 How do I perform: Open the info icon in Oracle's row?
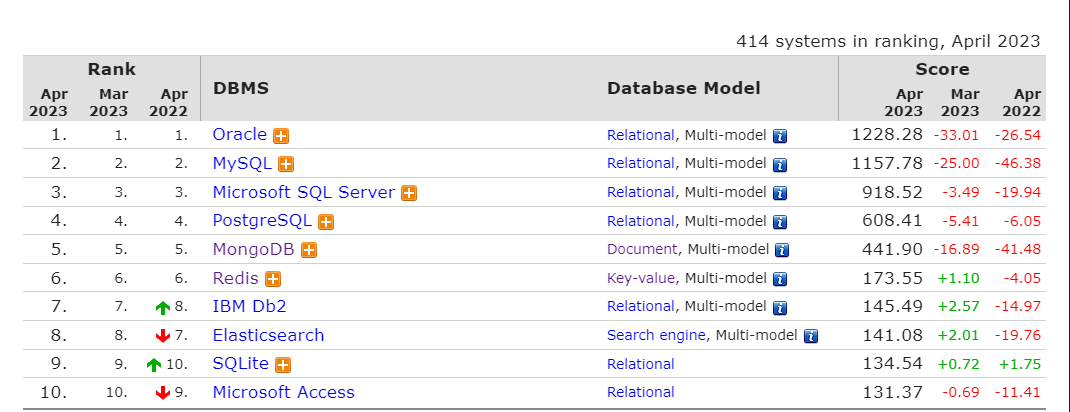pyautogui.click(x=780, y=136)
